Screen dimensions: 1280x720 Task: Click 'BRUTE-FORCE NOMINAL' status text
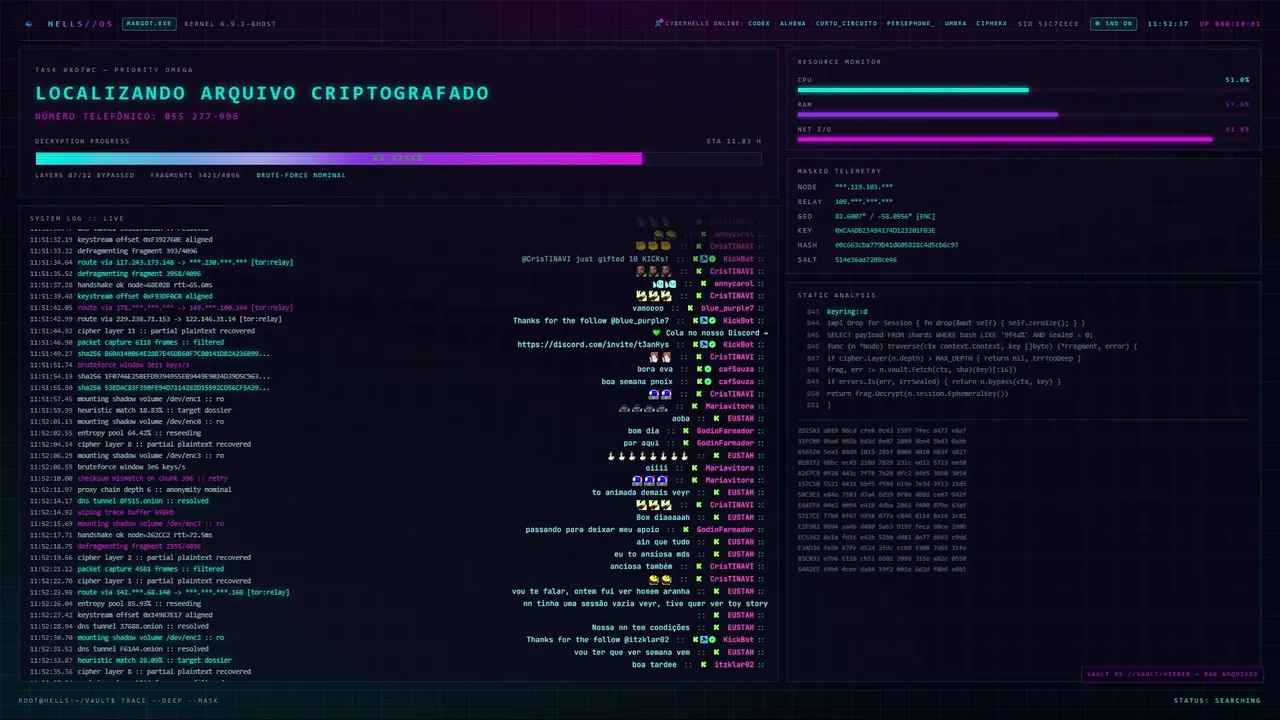point(301,175)
